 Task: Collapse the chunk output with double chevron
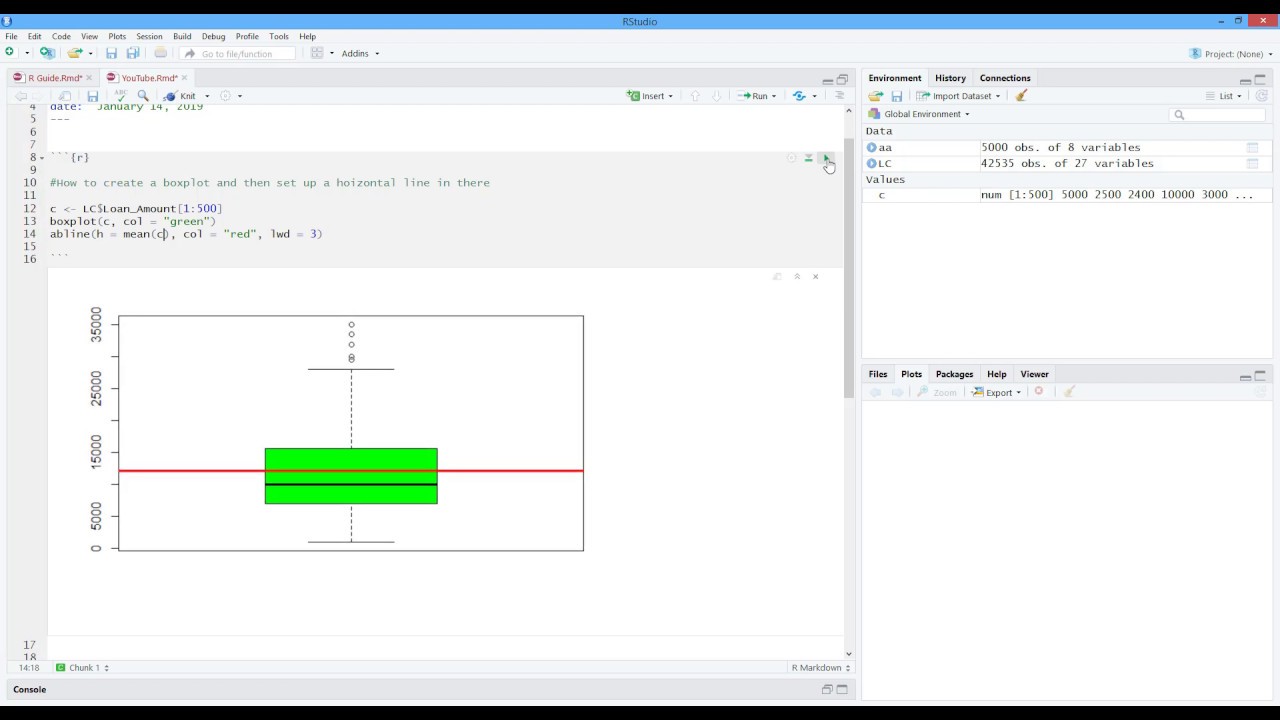point(797,277)
